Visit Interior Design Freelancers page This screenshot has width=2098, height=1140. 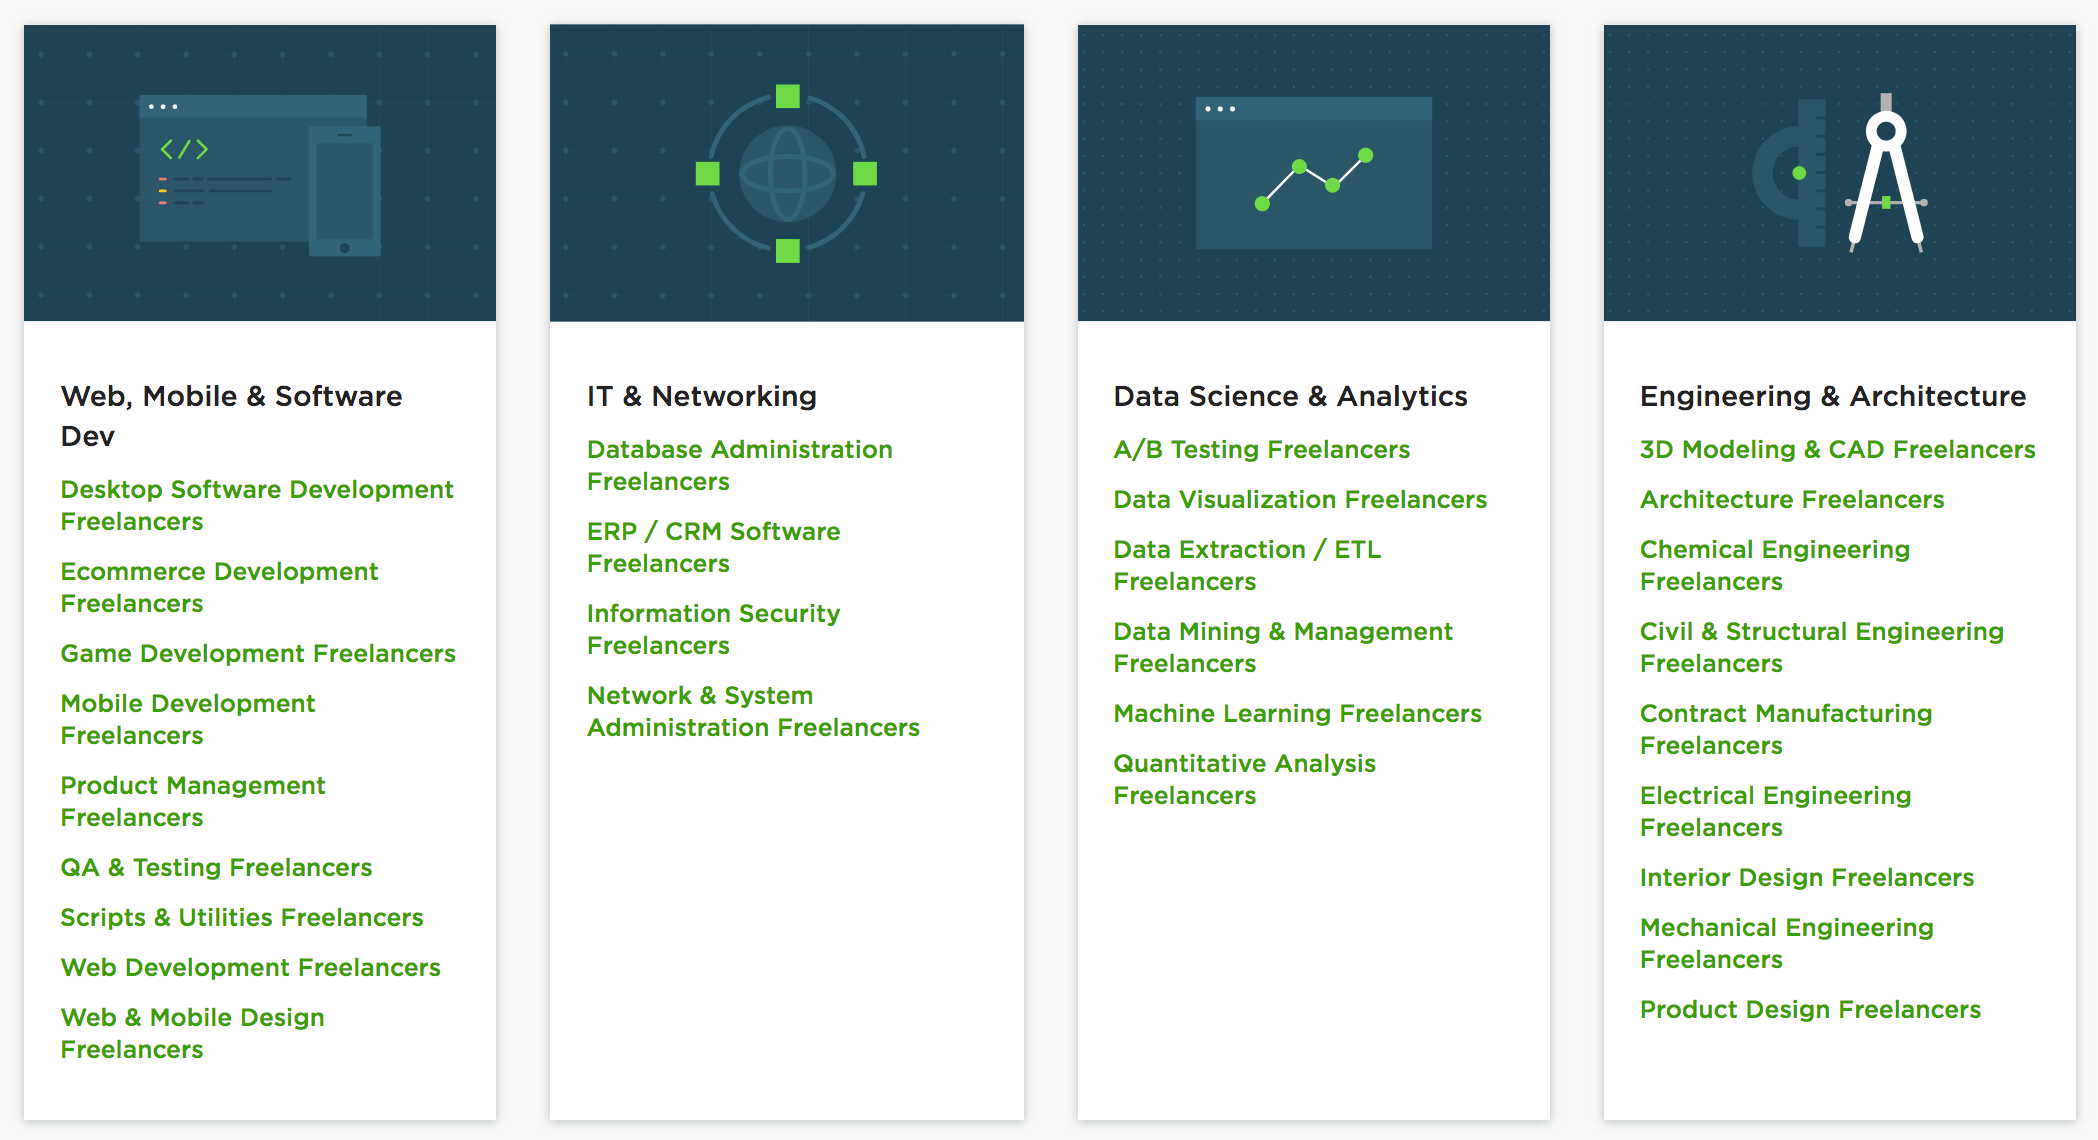coord(1806,877)
